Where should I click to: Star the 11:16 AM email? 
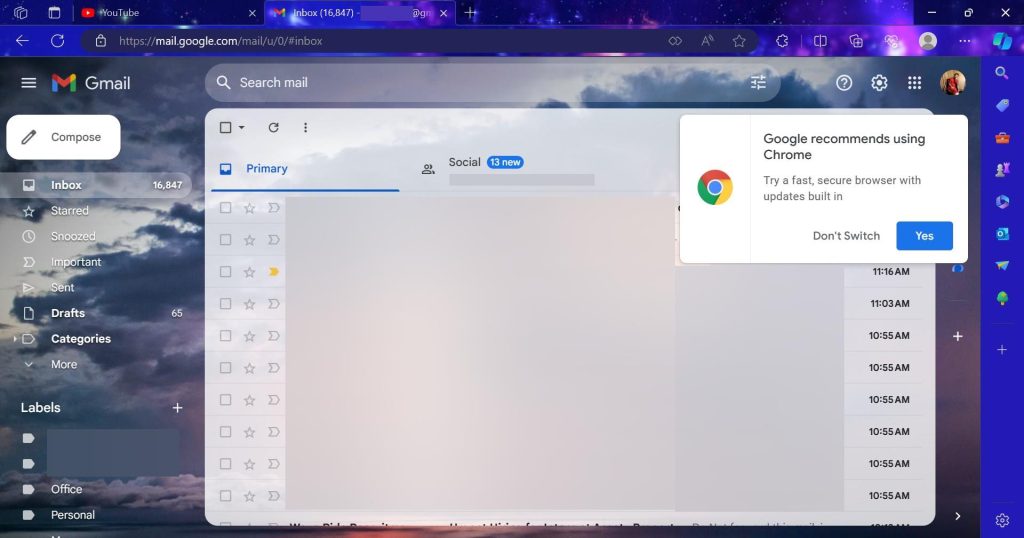click(x=249, y=272)
